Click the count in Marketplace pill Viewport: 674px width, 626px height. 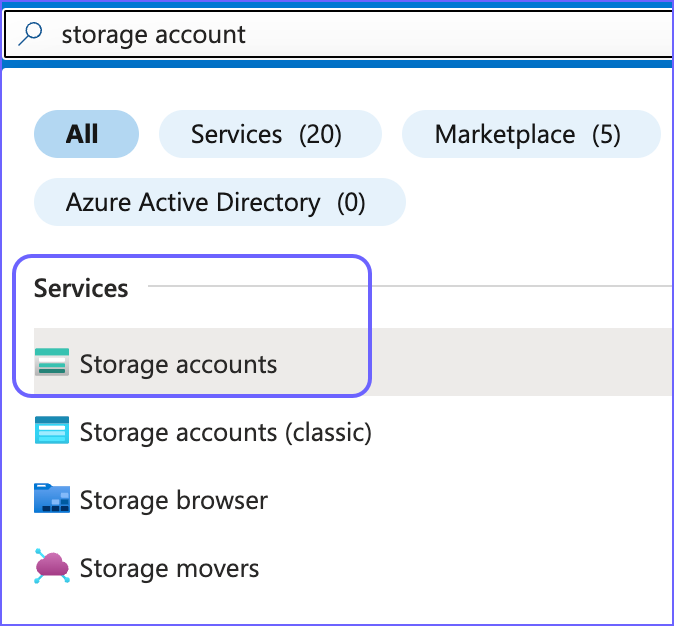(x=606, y=135)
